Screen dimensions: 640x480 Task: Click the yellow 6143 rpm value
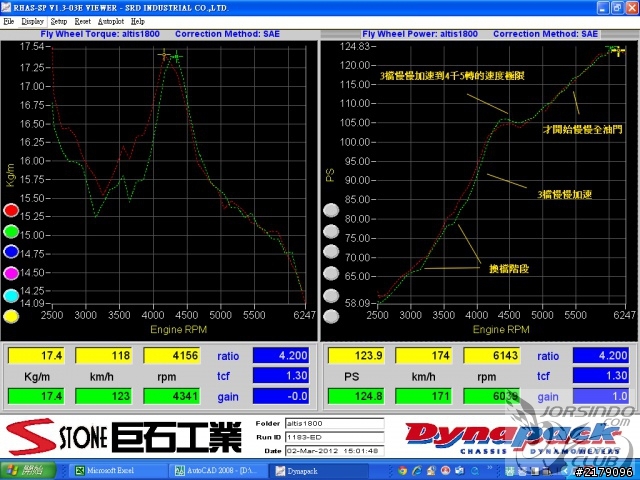coord(491,356)
